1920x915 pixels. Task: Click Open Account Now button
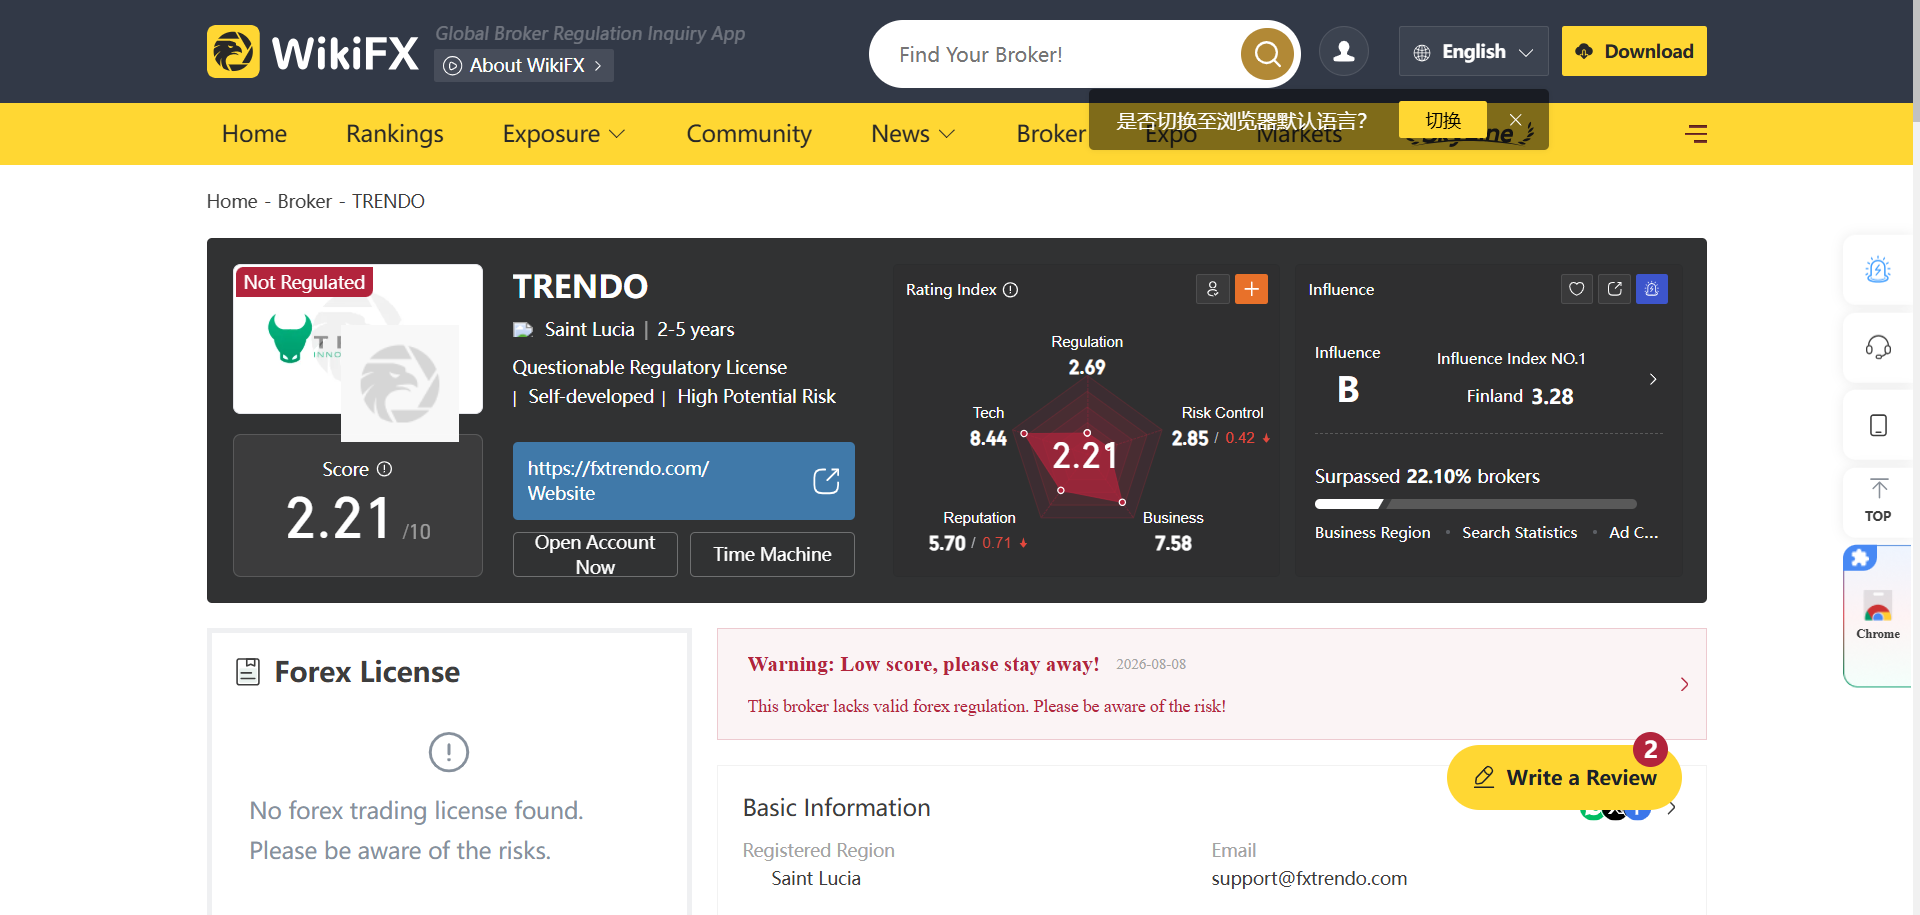point(595,554)
